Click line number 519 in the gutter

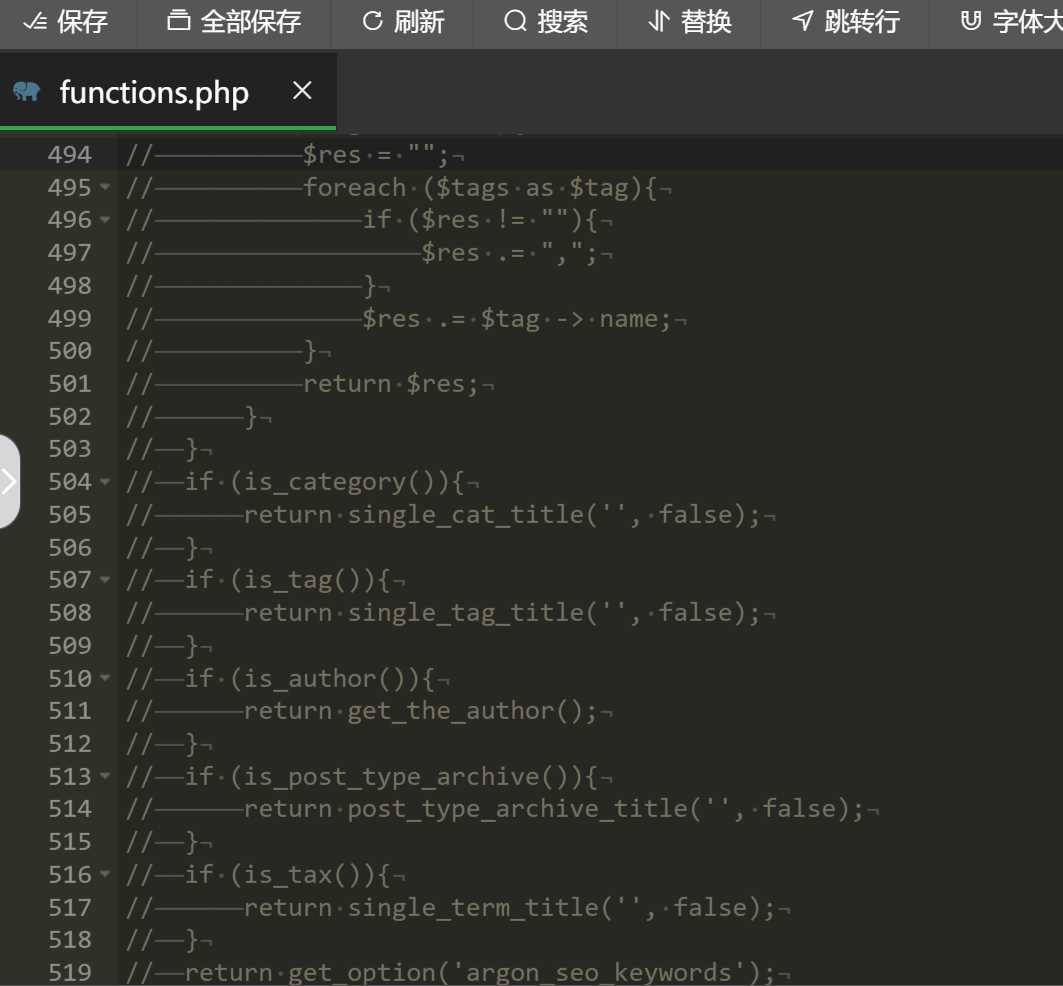(x=69, y=972)
